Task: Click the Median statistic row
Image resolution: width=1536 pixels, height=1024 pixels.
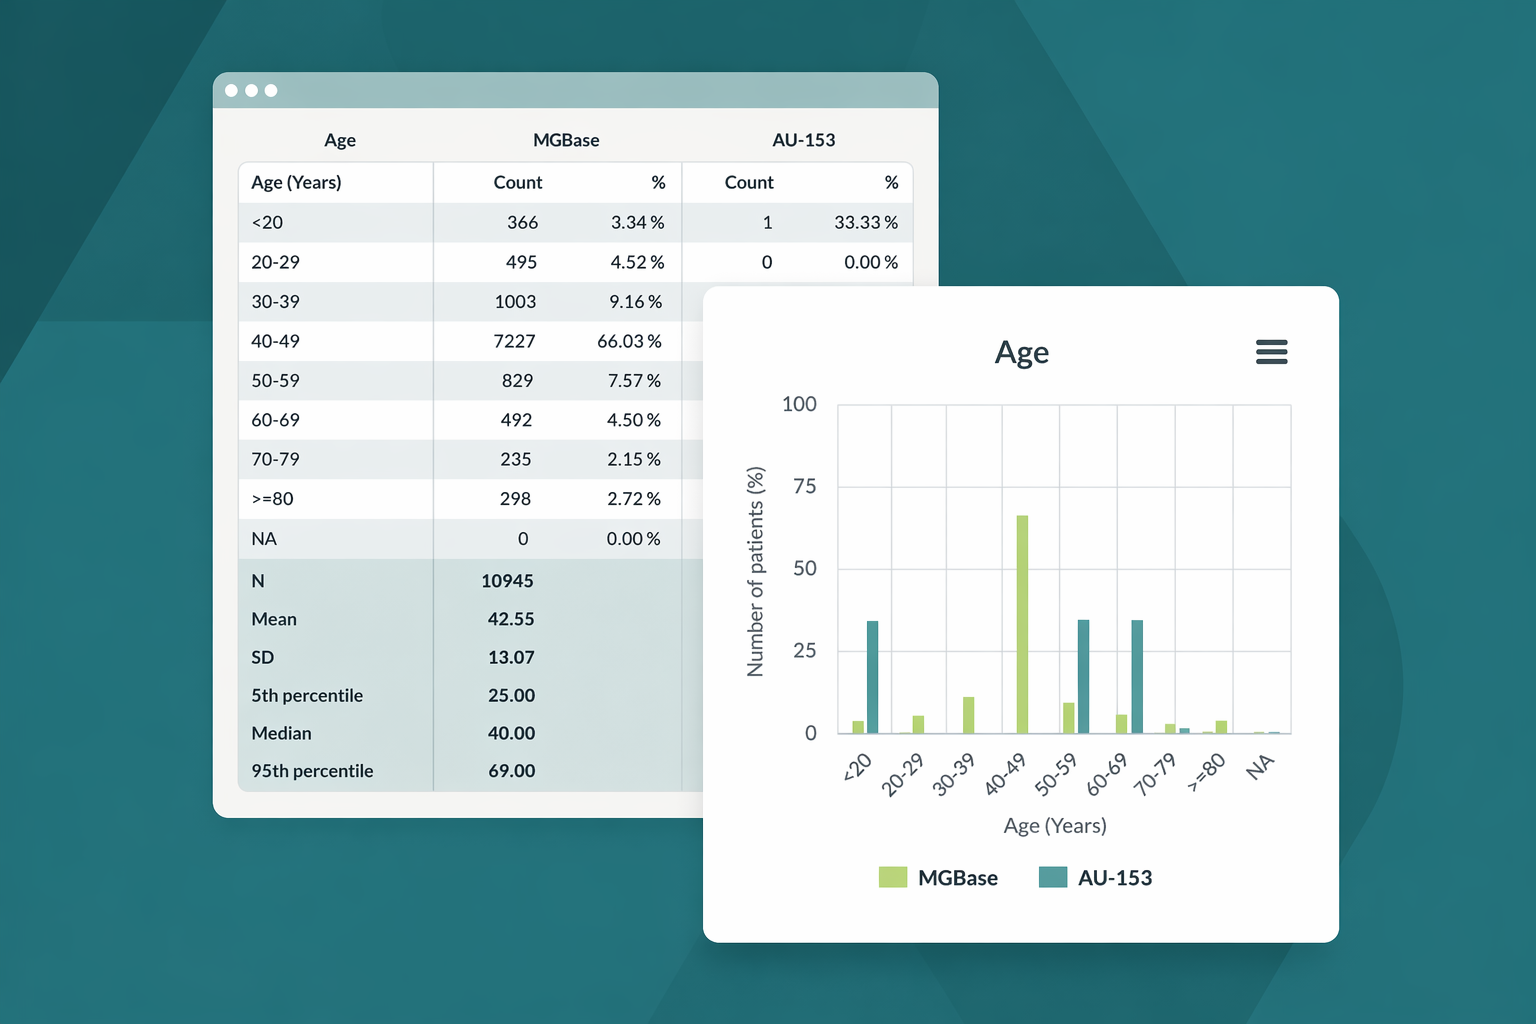Action: pyautogui.click(x=470, y=733)
